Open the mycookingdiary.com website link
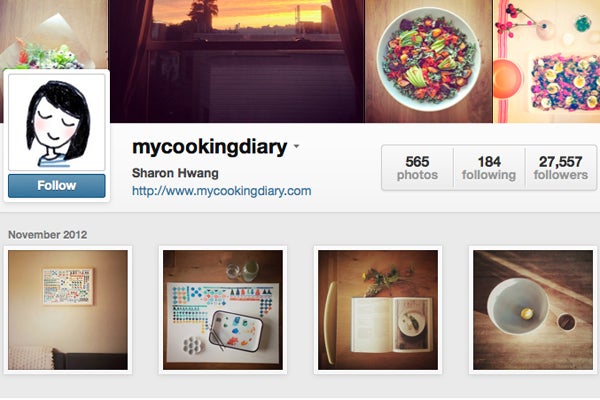The width and height of the screenshot is (600, 400). 222,191
